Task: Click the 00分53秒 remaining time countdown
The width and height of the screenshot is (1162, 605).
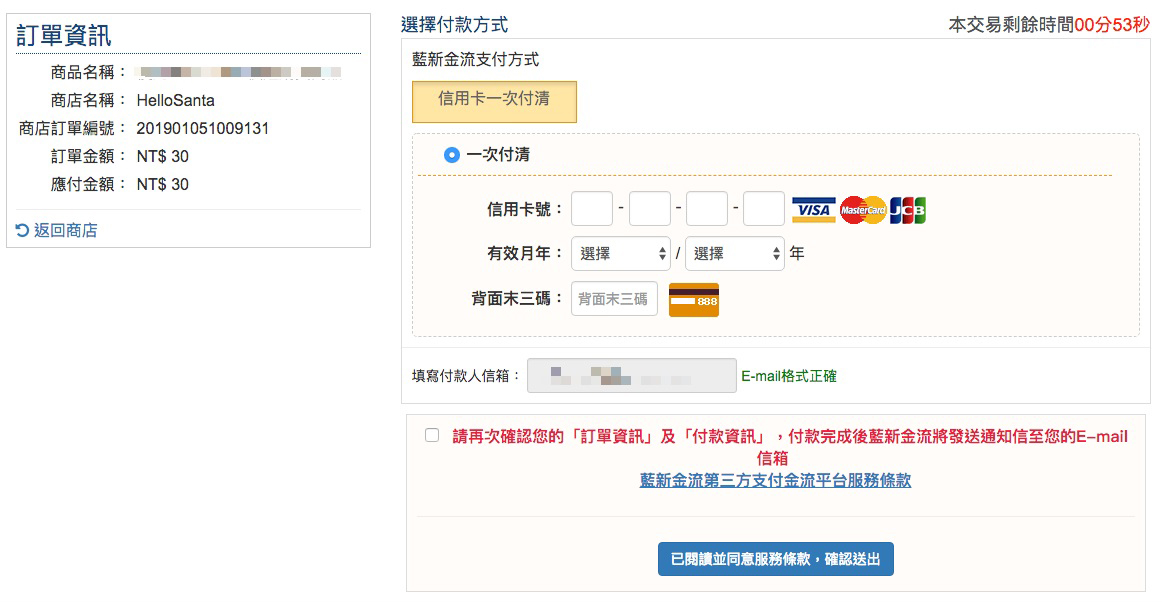Action: pyautogui.click(x=1112, y=25)
